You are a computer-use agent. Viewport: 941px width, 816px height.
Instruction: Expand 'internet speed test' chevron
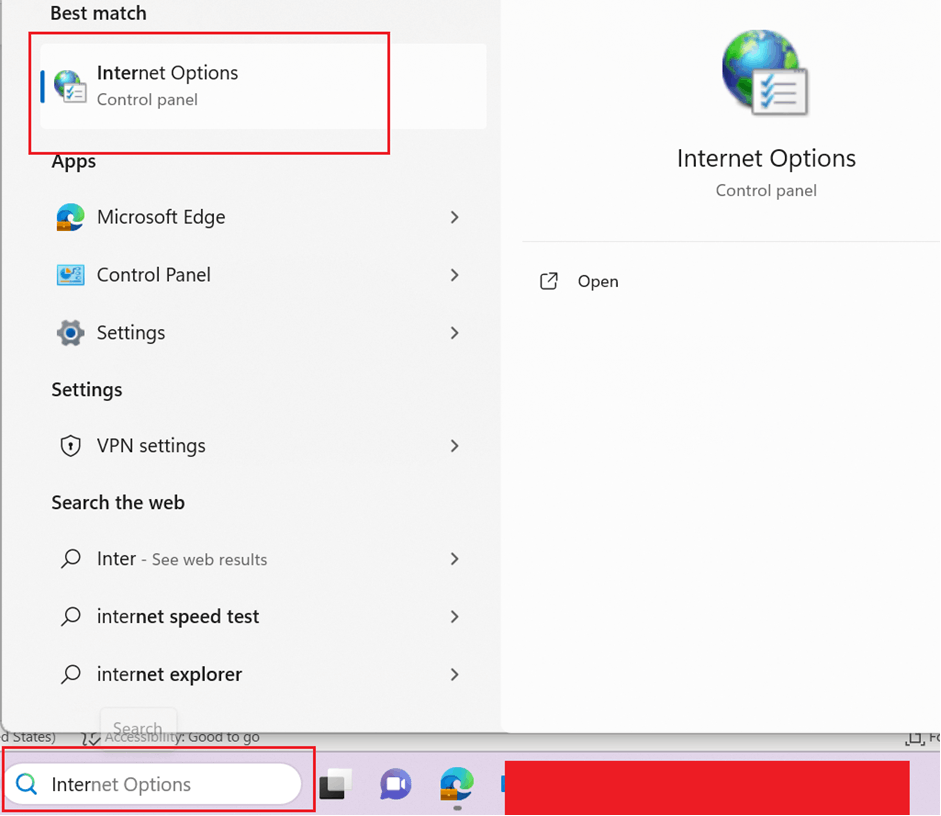(454, 616)
